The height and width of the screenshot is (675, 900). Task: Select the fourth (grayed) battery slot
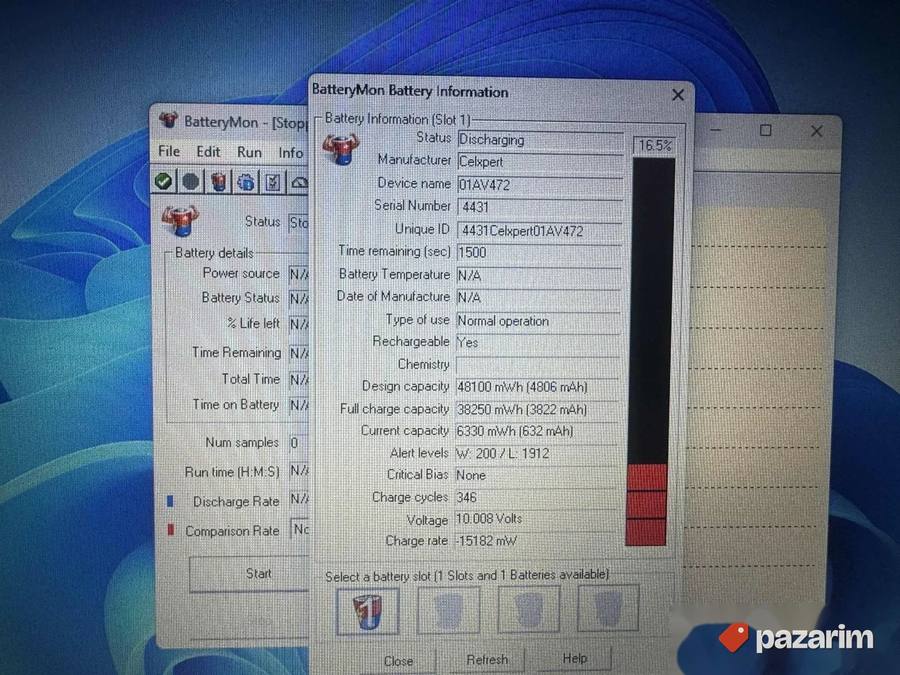click(x=608, y=607)
